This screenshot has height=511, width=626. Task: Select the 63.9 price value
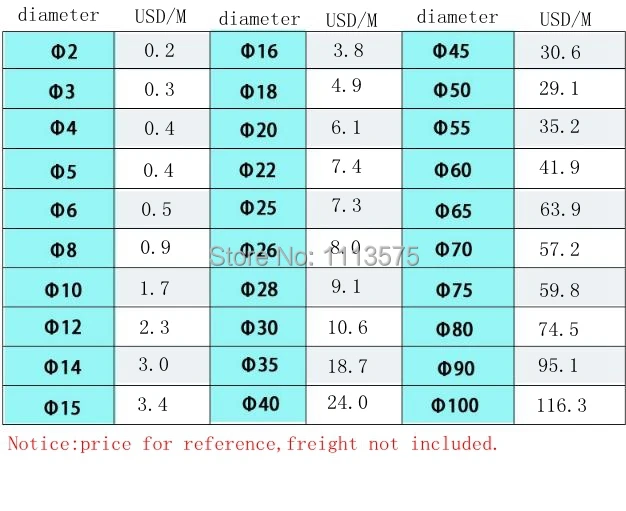pyautogui.click(x=560, y=209)
